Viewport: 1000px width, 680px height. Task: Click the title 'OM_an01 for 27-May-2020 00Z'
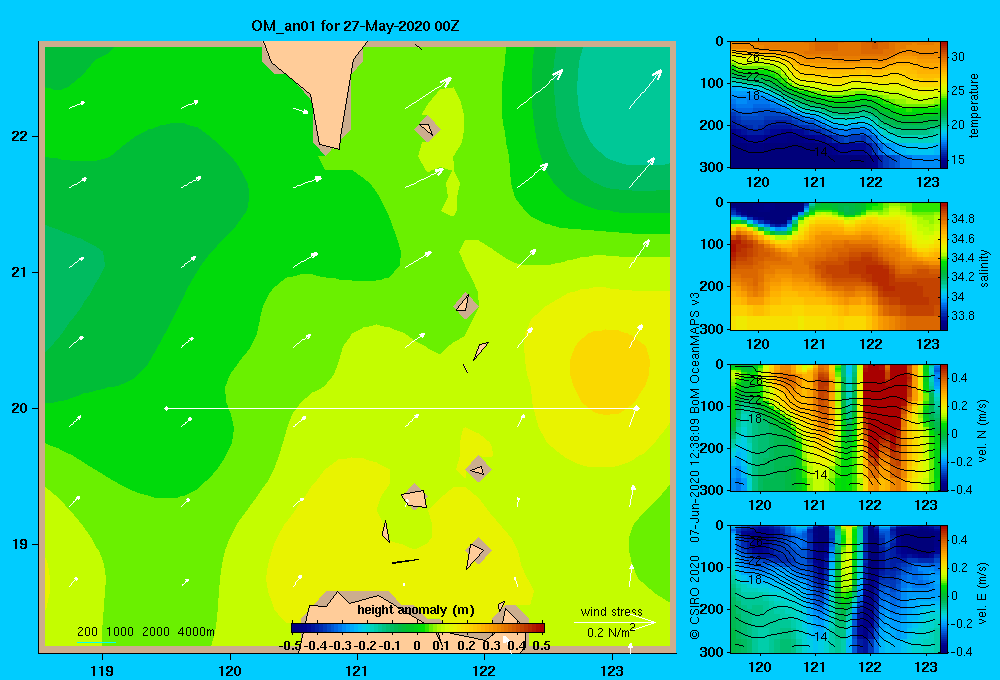point(355,26)
